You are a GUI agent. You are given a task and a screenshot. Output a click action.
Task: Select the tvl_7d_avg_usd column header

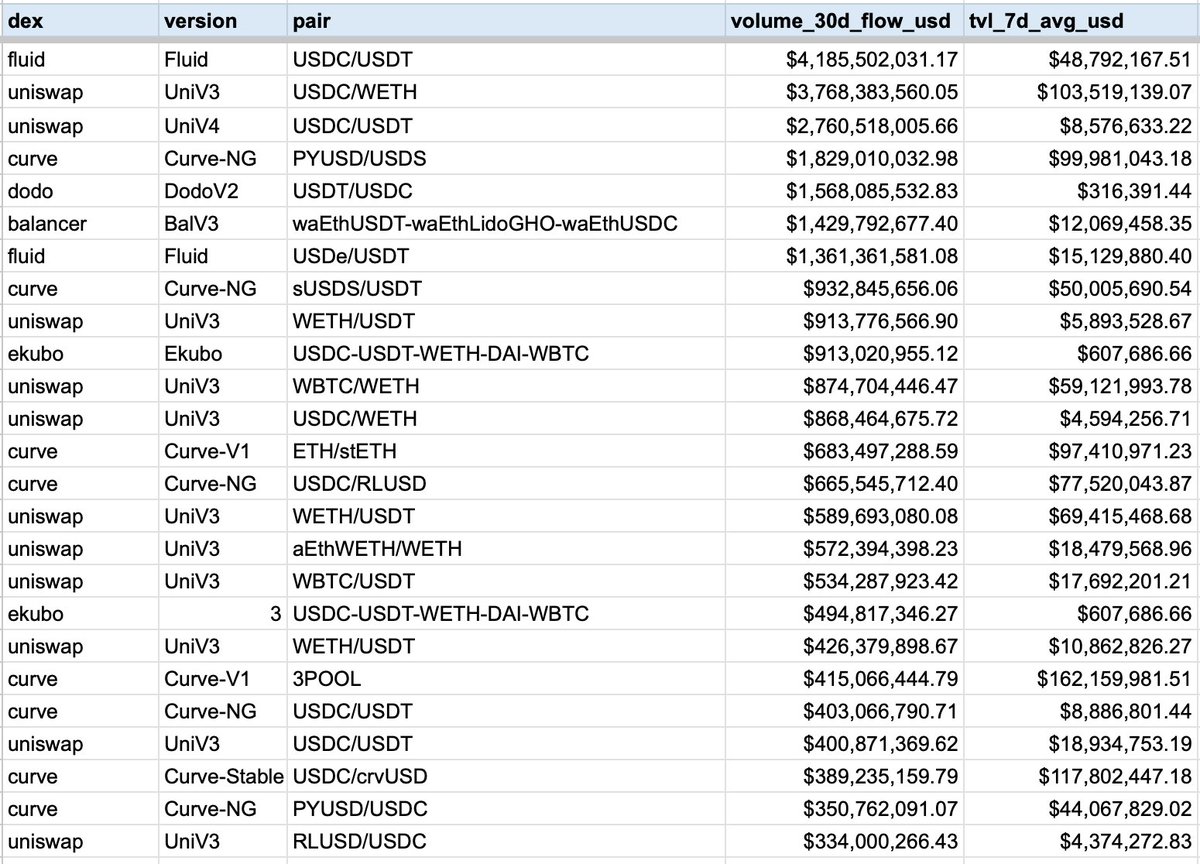[x=1083, y=20]
